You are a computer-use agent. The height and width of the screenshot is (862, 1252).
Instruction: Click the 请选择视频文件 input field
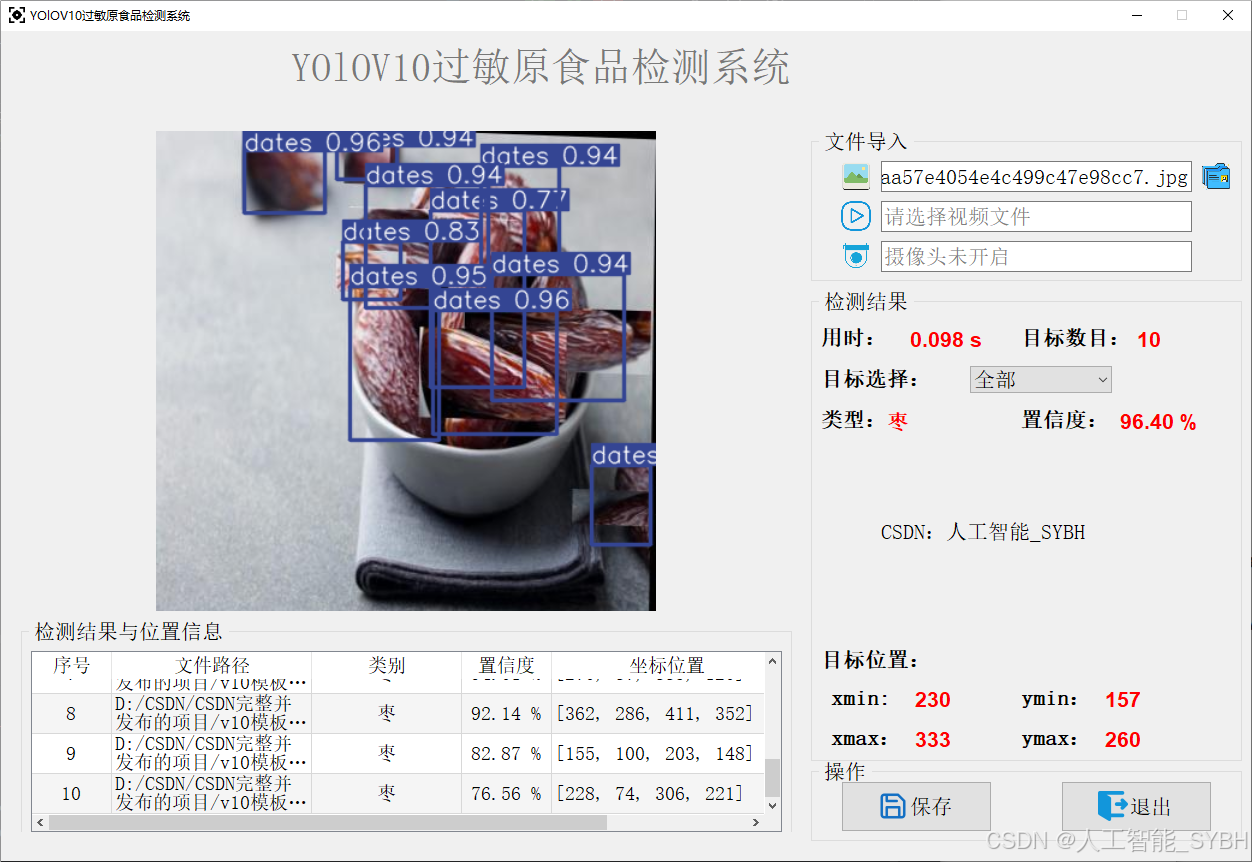point(1036,216)
